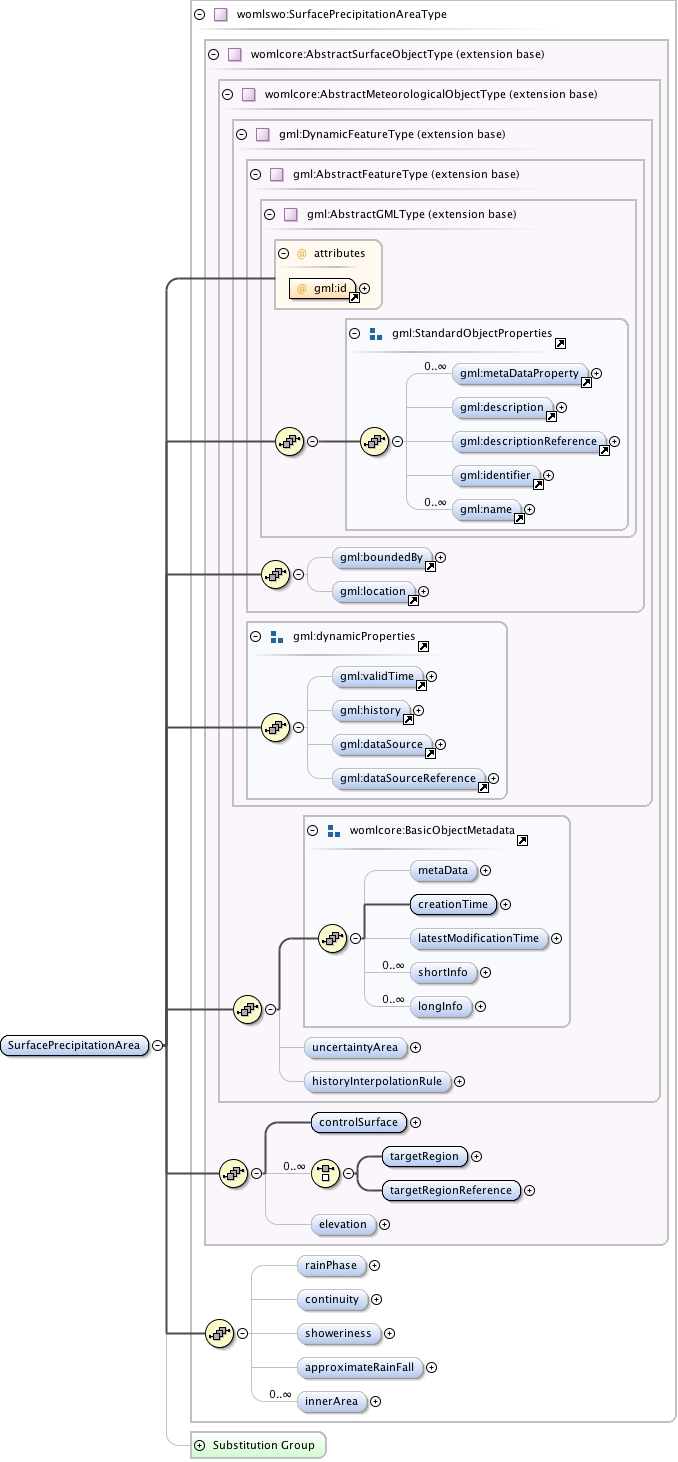Screen dimensions: 678x1462
Task: Click sequence compositor for uncertaintyArea group
Action: 247,1010
